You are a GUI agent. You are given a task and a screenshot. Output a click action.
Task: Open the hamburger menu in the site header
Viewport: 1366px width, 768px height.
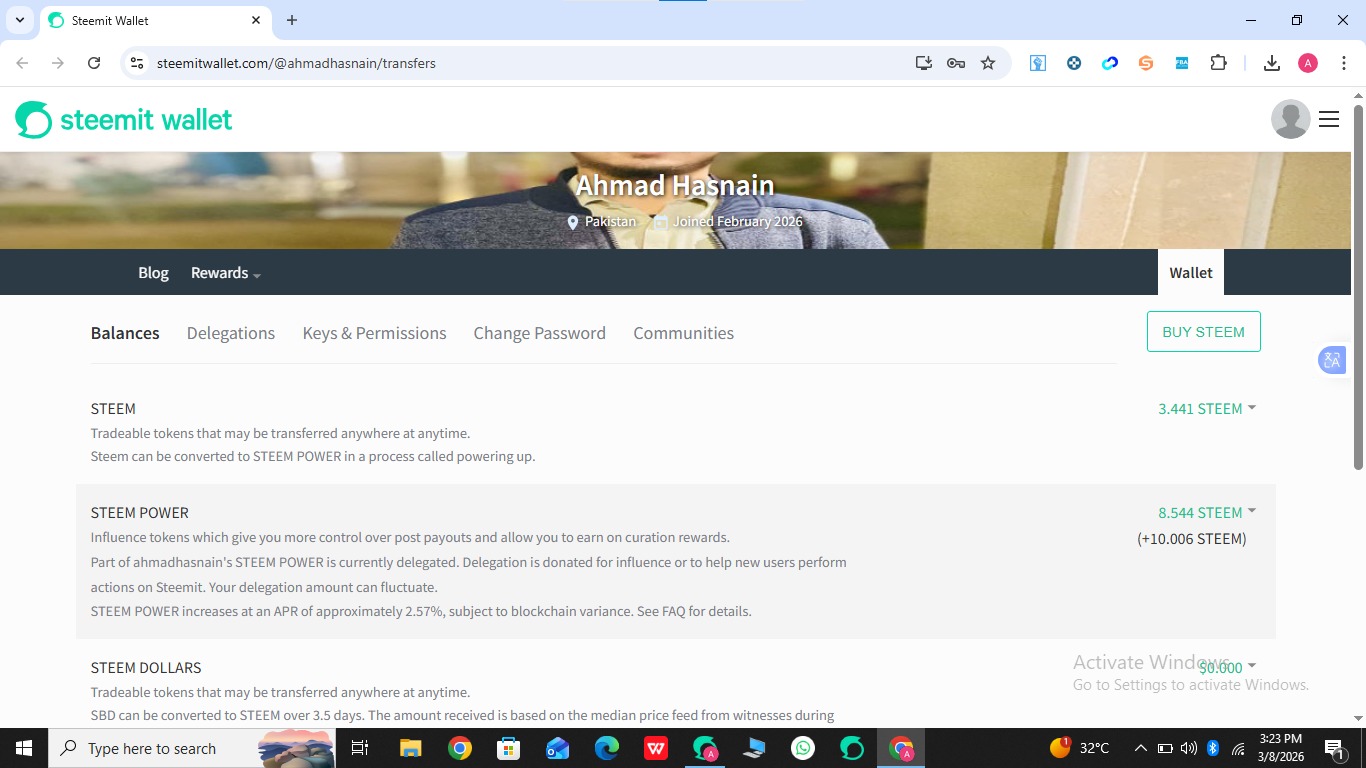click(x=1329, y=119)
